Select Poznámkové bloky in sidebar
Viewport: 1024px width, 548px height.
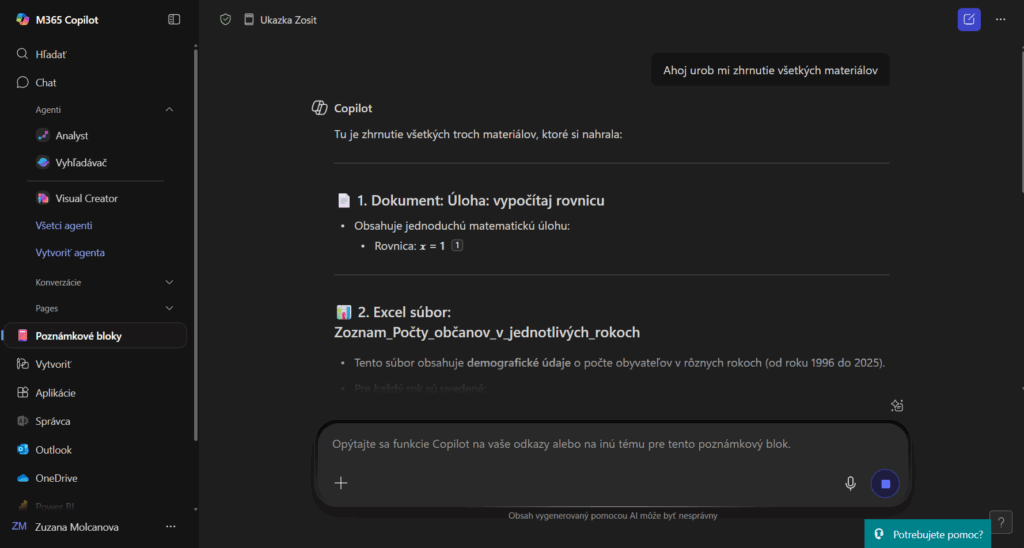point(96,336)
